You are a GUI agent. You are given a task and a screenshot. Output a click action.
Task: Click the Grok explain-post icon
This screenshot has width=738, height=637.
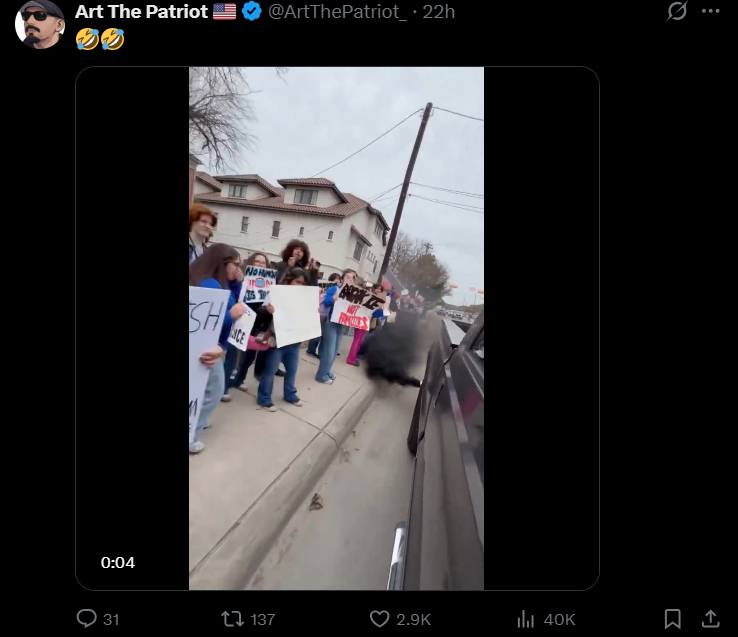677,11
